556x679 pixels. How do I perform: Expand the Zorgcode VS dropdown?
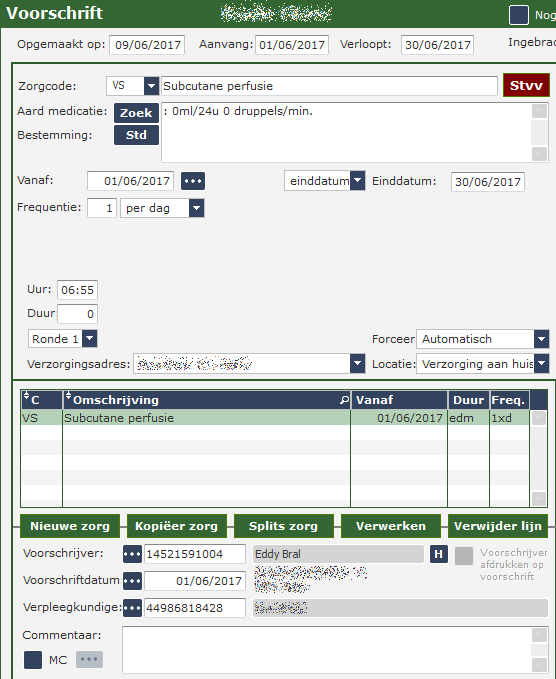(151, 86)
